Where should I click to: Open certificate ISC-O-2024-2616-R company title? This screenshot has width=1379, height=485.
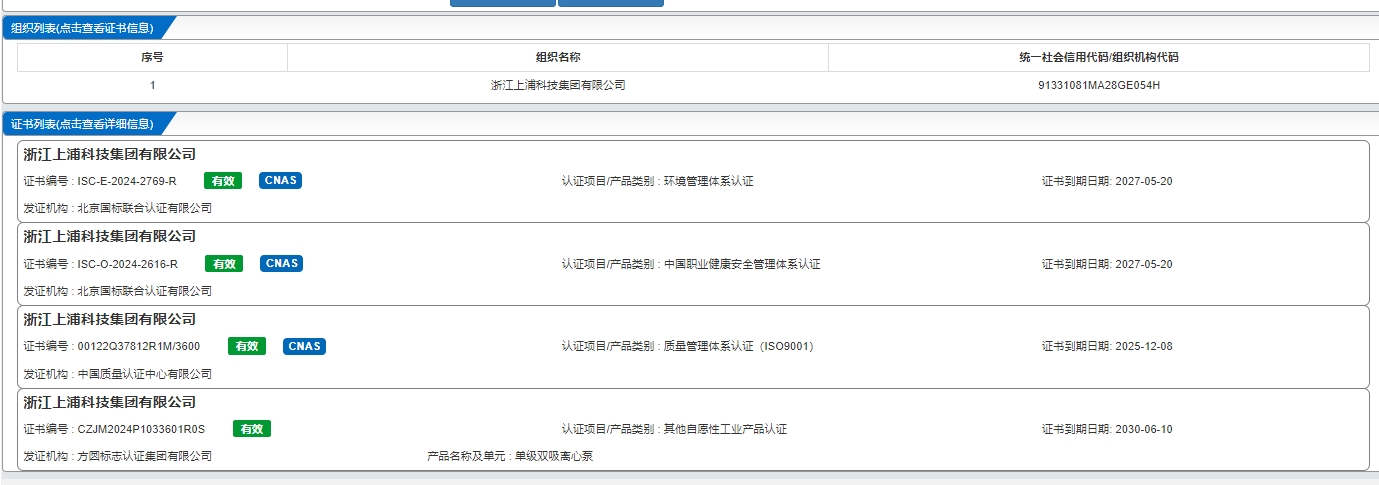pos(110,236)
